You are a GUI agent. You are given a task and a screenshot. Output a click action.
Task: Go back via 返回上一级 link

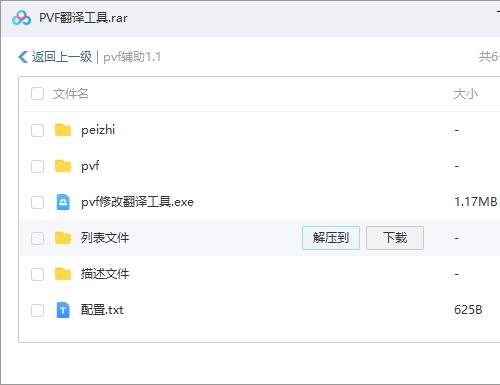pos(62,57)
